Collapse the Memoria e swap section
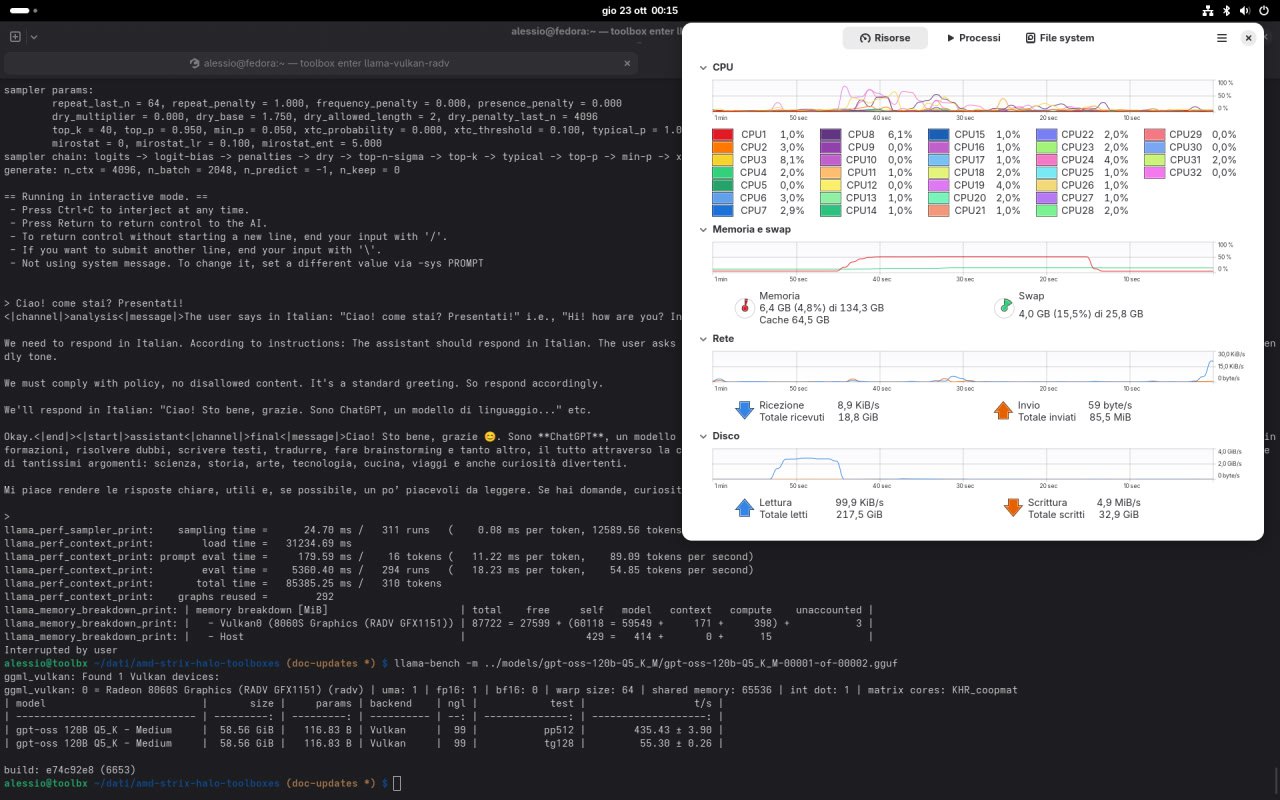Screen dimensions: 1280x800 coord(704,229)
